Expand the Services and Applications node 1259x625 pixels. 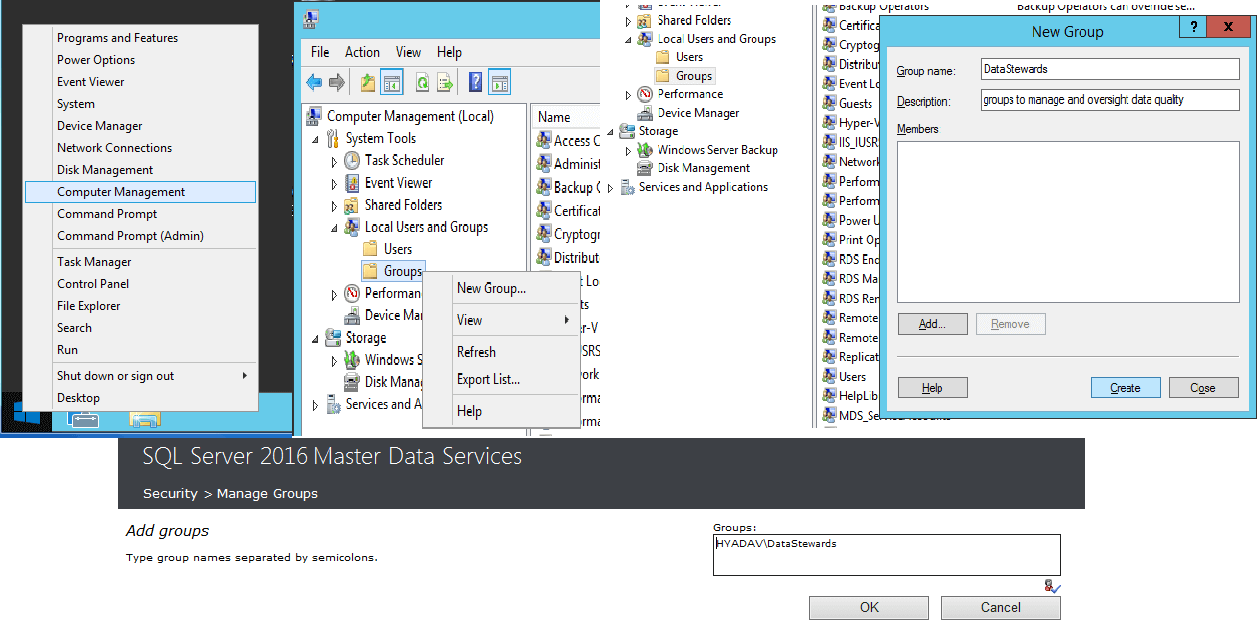317,405
